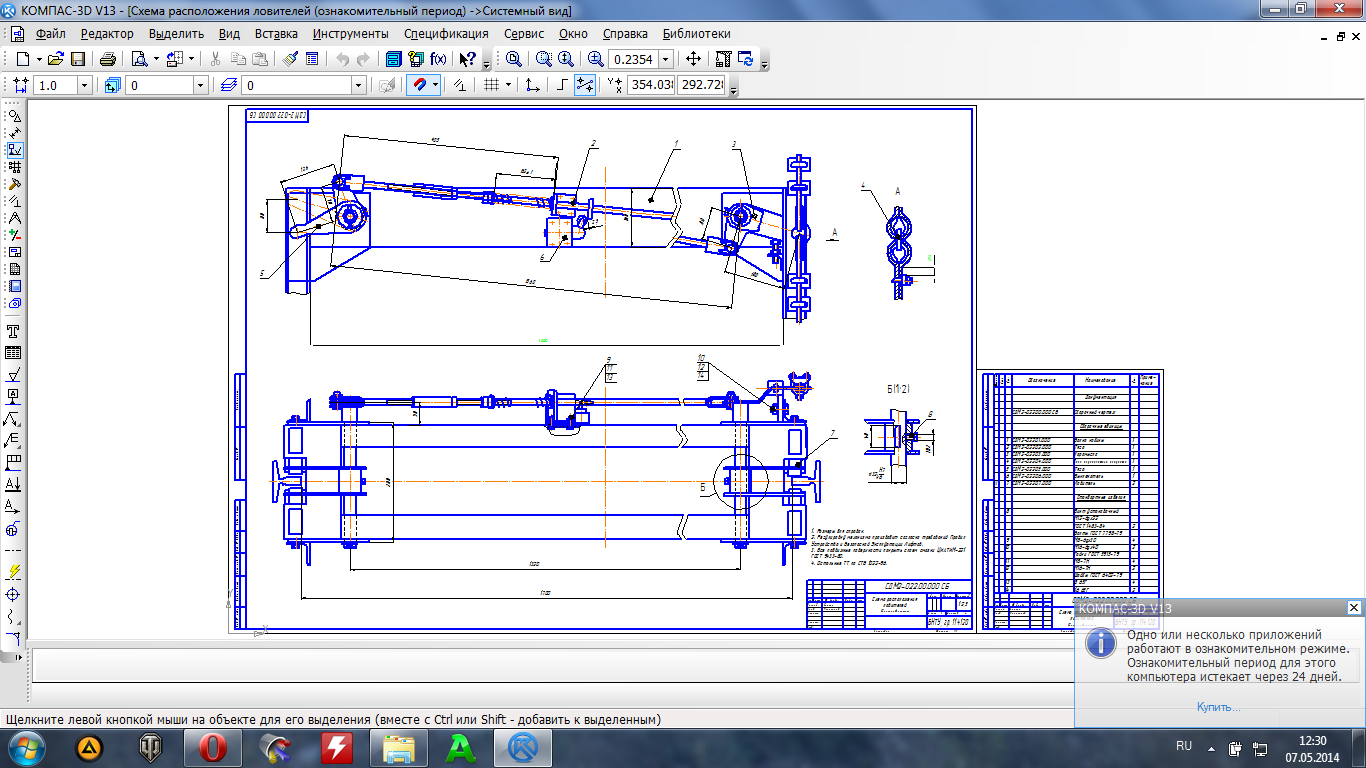Open the Инструменты menu
1366x768 pixels.
click(x=350, y=33)
